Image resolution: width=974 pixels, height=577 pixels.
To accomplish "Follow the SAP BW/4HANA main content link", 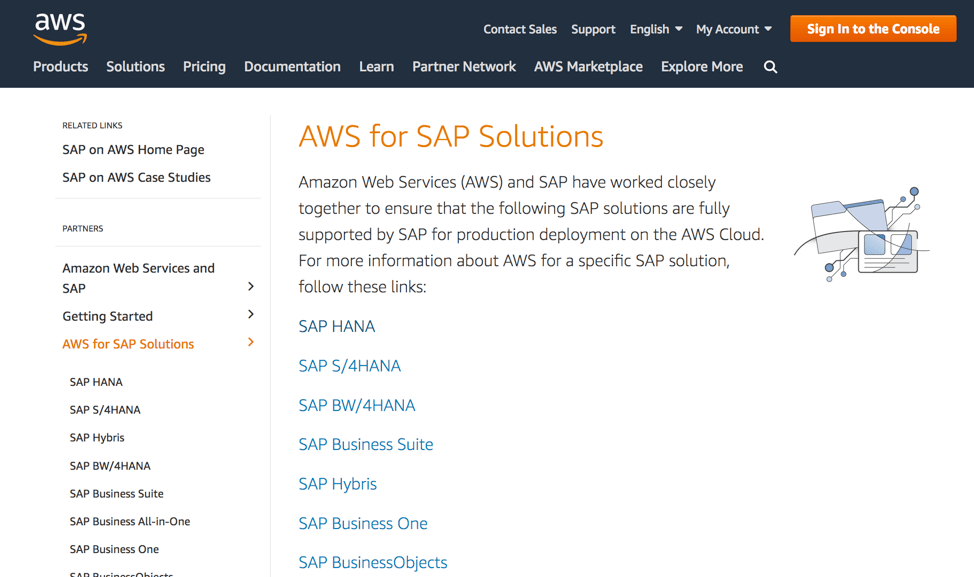I will point(357,406).
